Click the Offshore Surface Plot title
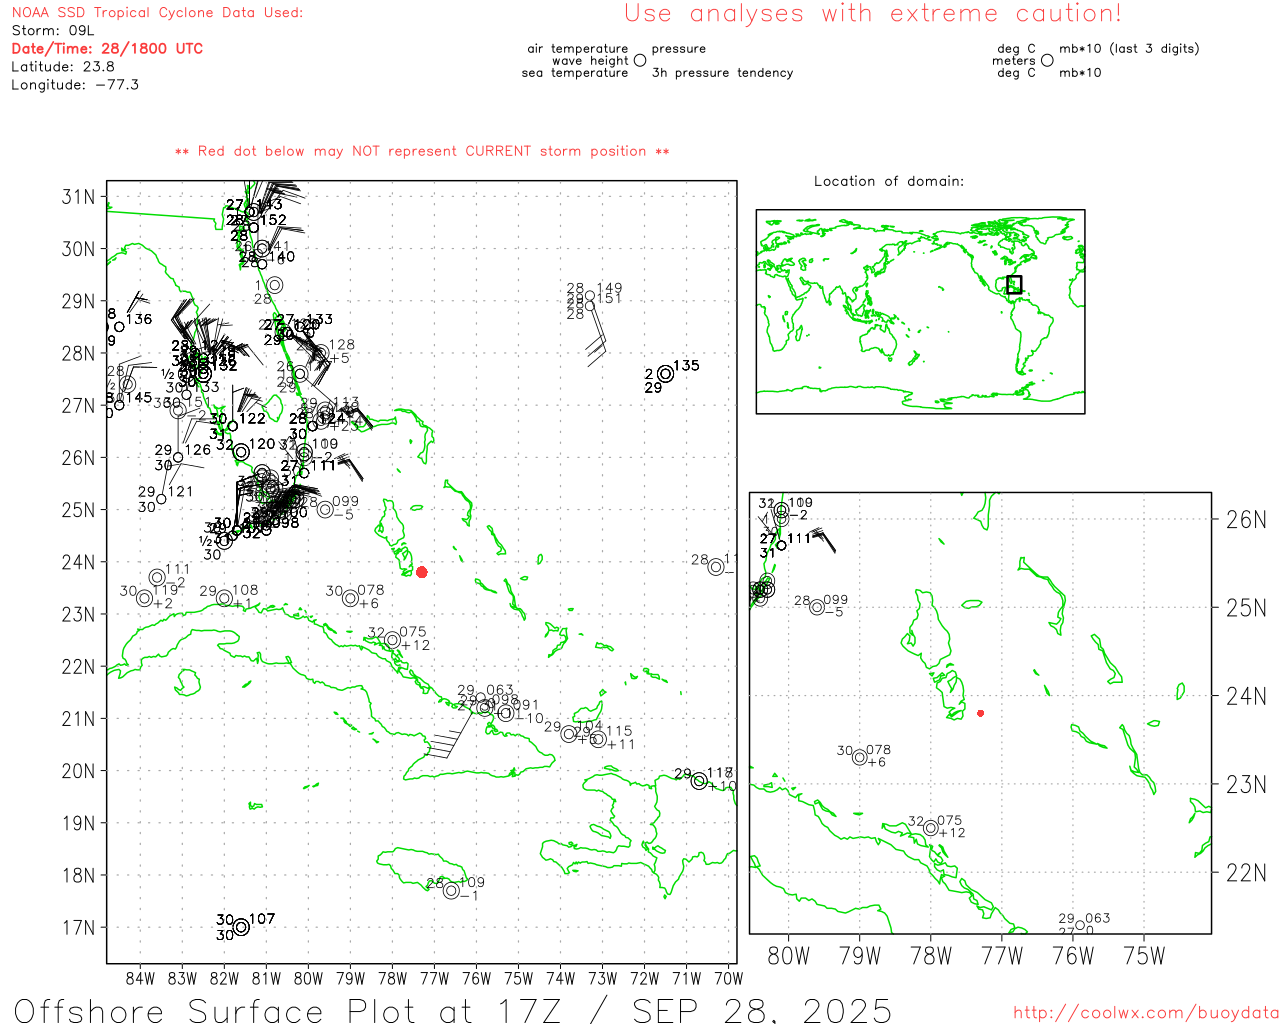The height and width of the screenshot is (1024, 1280). (452, 1010)
